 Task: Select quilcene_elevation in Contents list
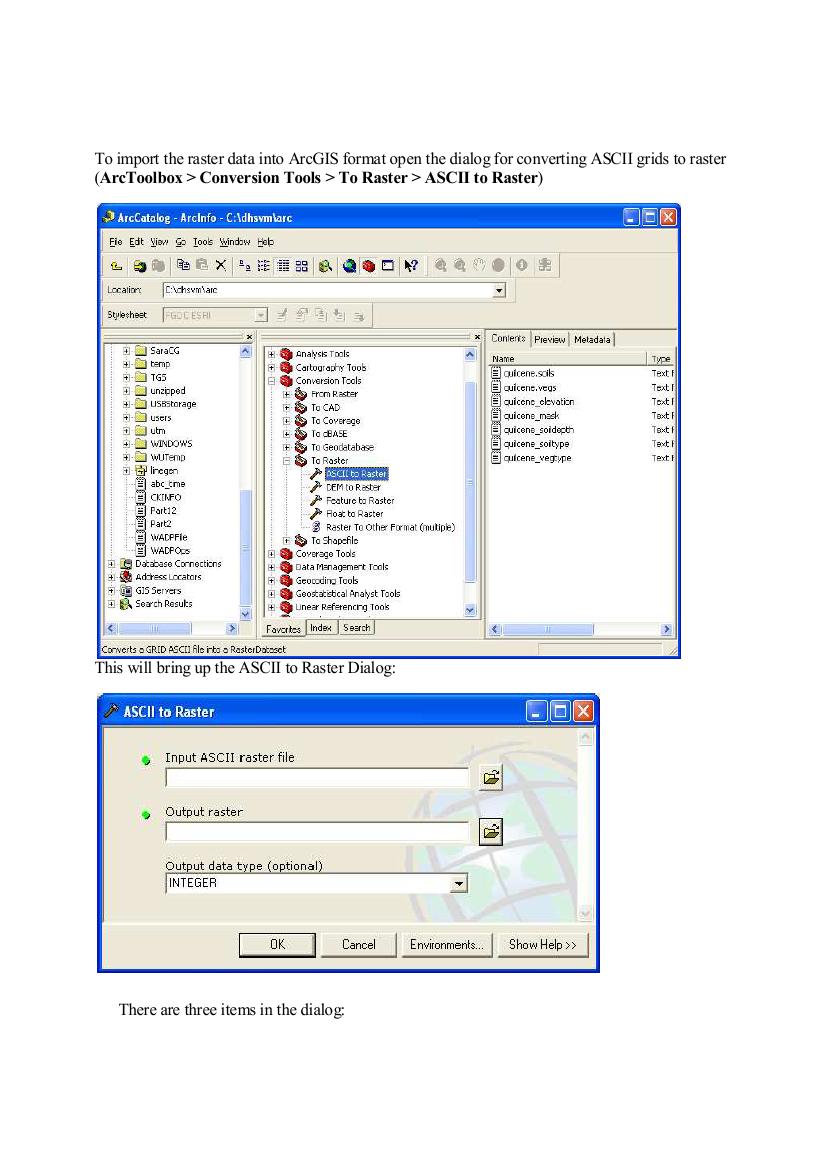pos(539,401)
